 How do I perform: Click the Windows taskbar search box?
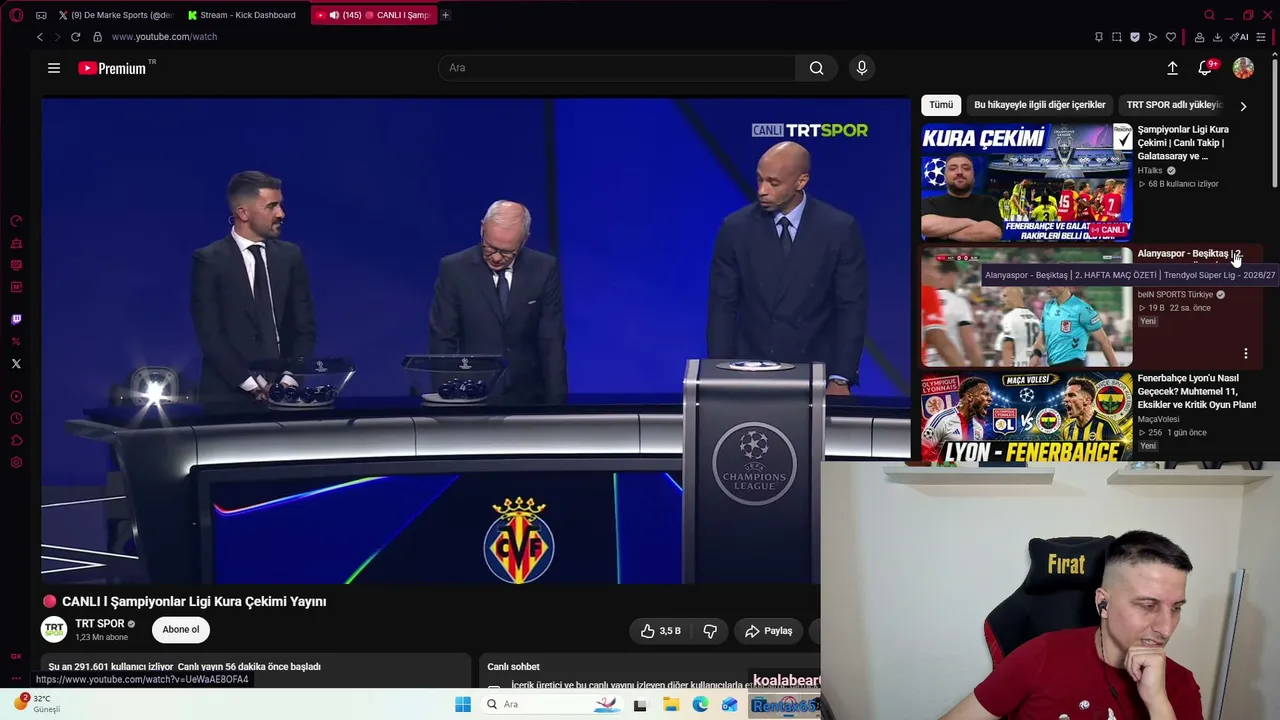pyautogui.click(x=553, y=704)
